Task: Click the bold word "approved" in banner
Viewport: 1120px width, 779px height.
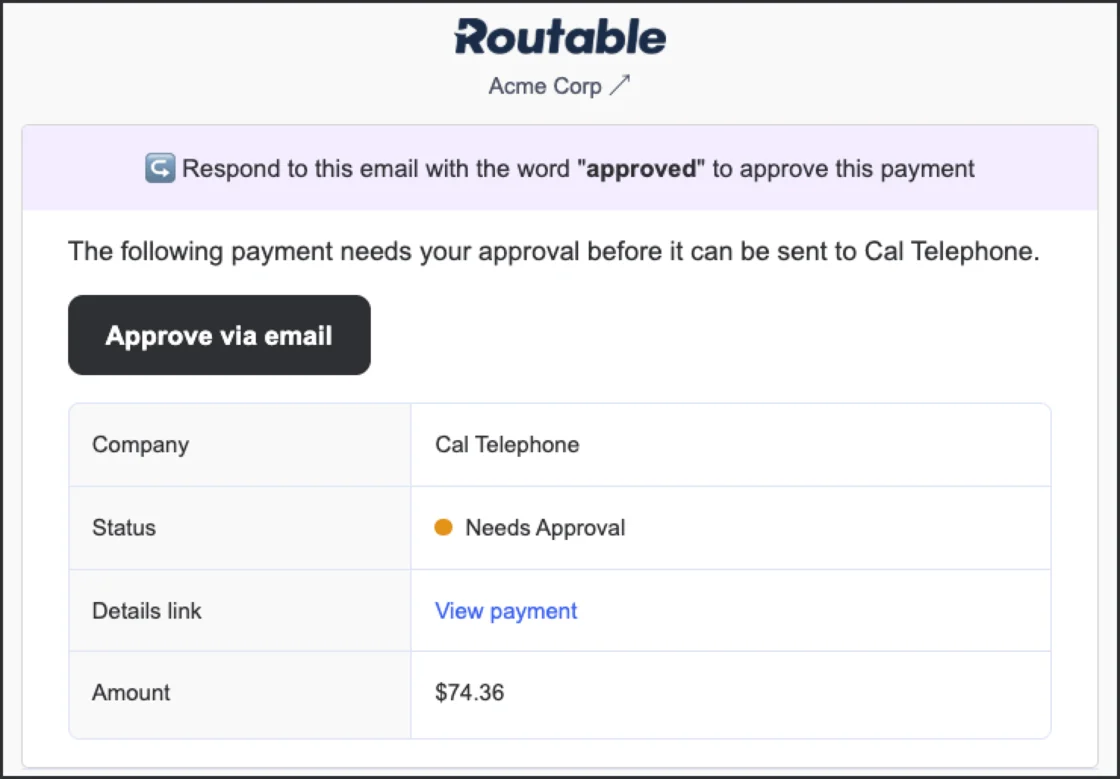Action: click(641, 168)
